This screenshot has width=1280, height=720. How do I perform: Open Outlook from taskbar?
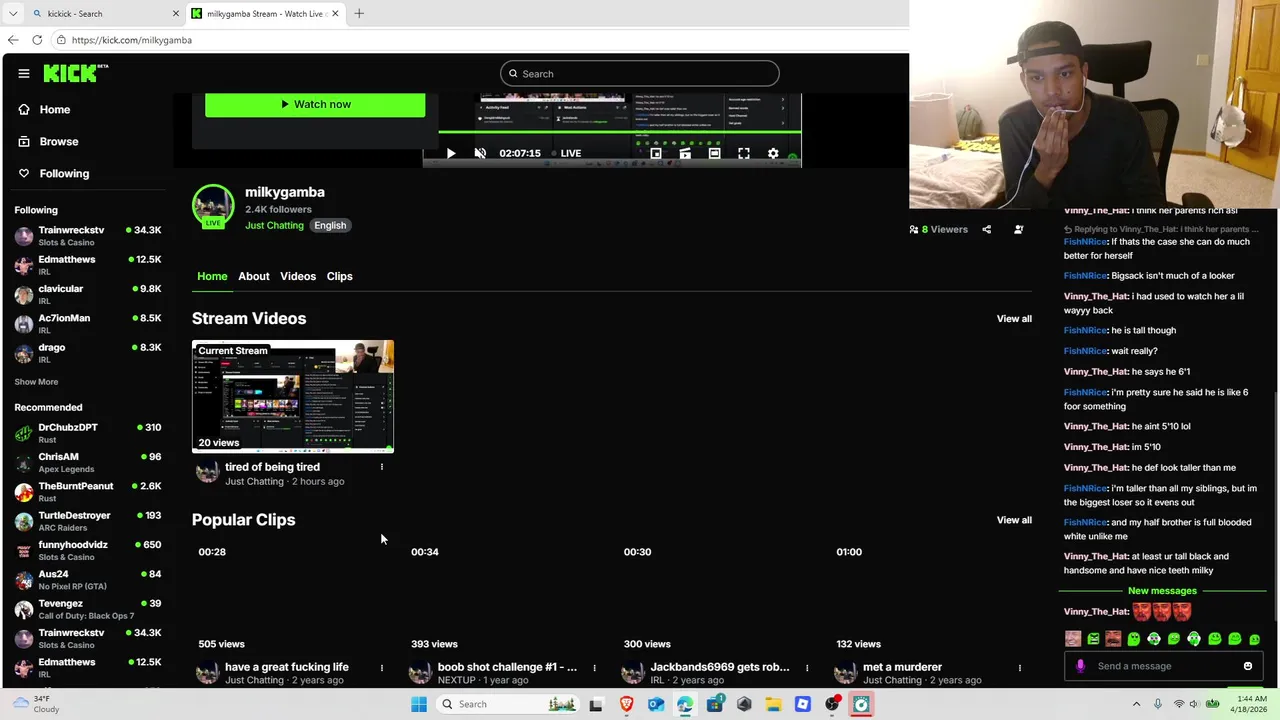[655, 704]
